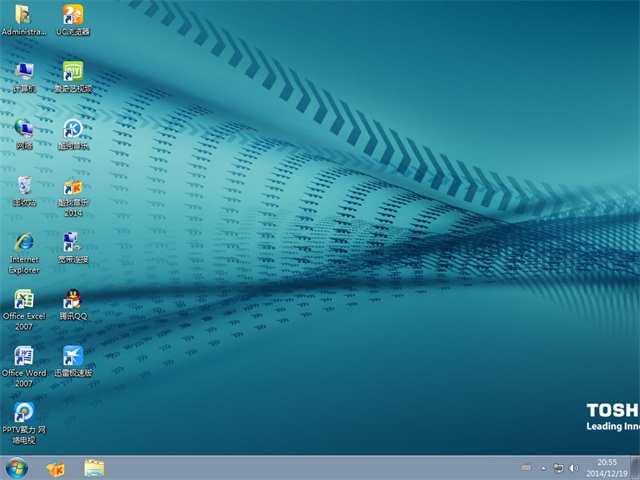Select the 网络 (Network) desktop icon

[24, 130]
